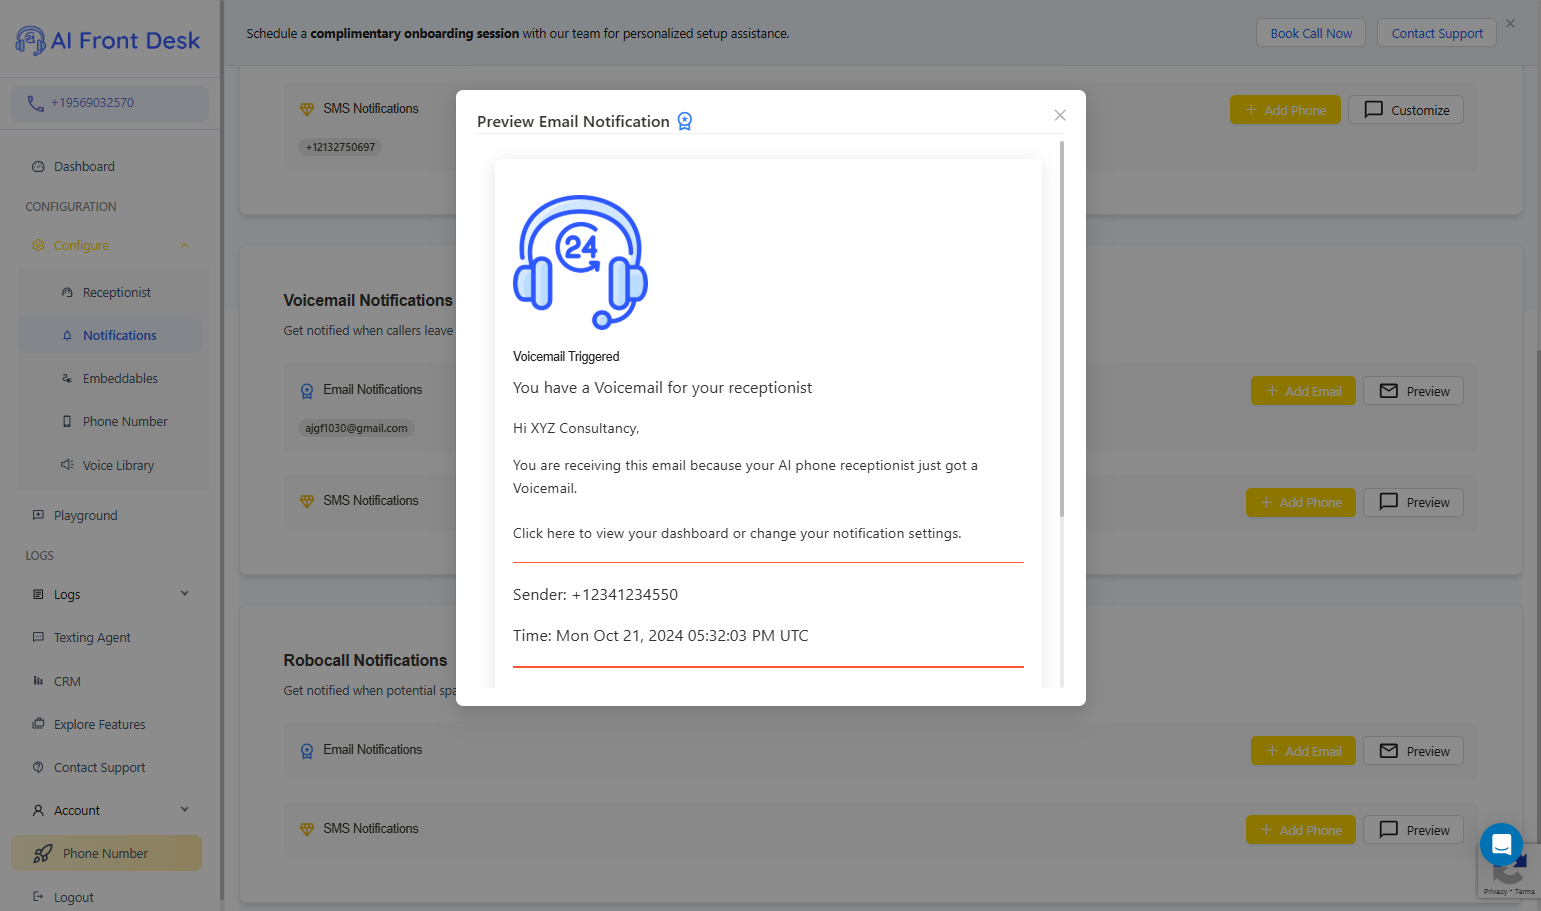This screenshot has height=911, width=1541.
Task: Open CRM from sidebar
Action: (67, 682)
